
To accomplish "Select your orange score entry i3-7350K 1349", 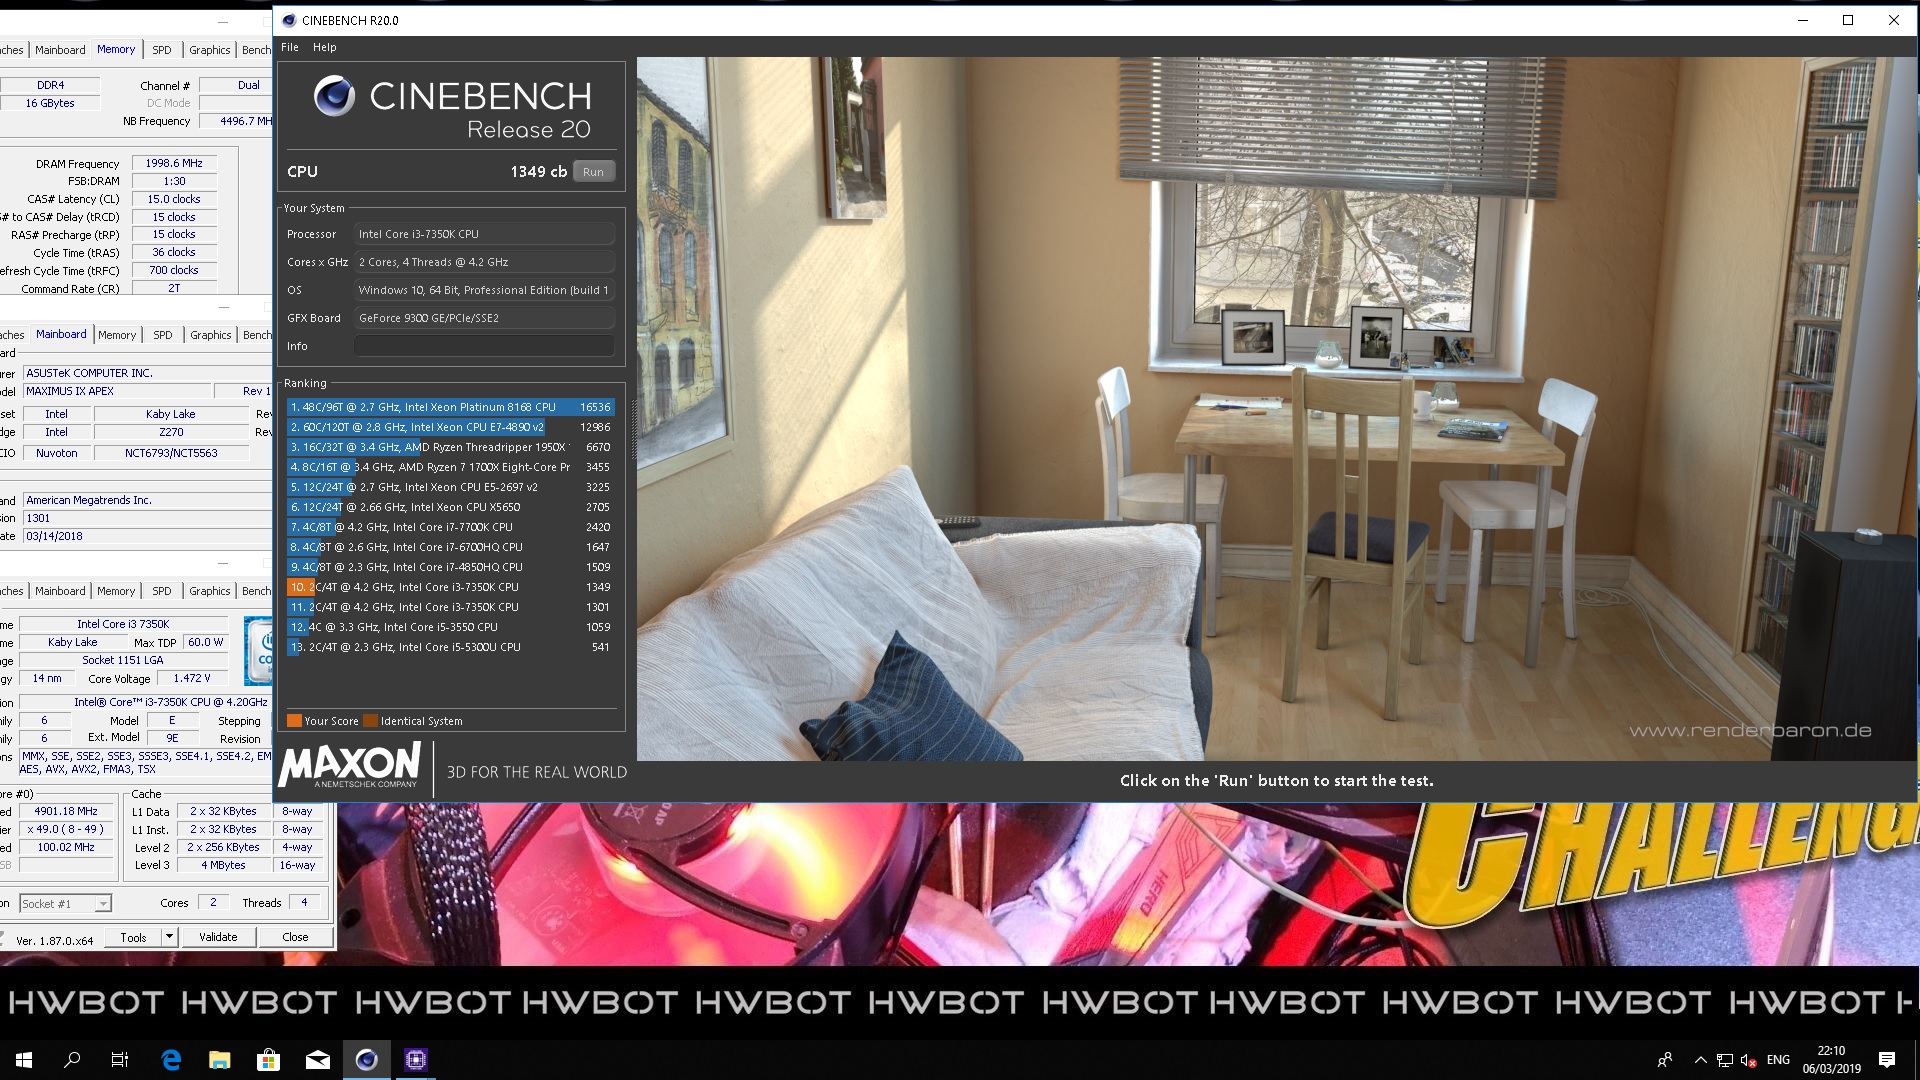I will 450,587.
